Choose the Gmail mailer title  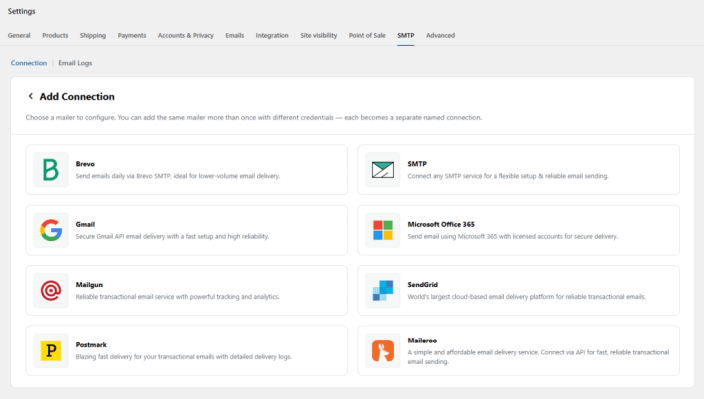[85, 224]
